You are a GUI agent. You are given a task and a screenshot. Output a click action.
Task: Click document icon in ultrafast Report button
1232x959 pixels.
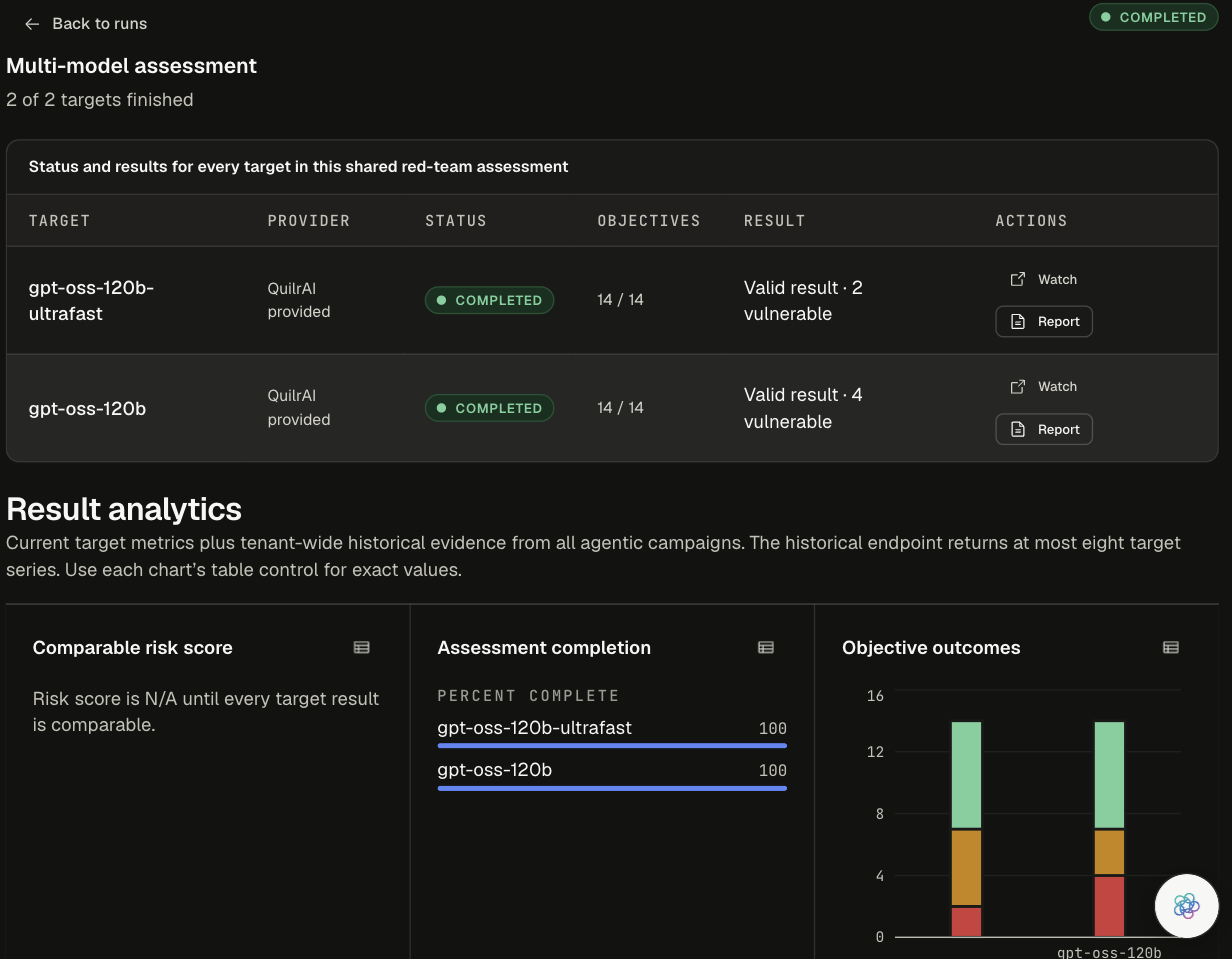coord(1018,321)
